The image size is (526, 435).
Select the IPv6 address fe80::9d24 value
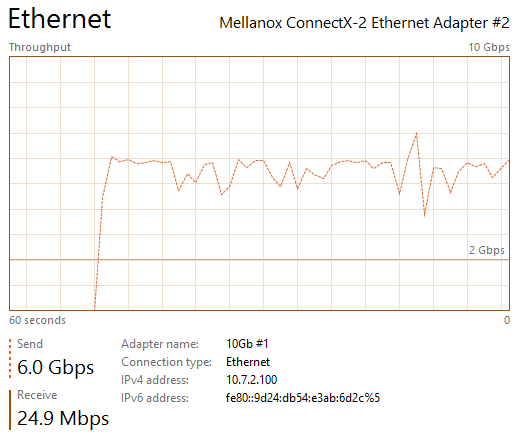click(303, 398)
